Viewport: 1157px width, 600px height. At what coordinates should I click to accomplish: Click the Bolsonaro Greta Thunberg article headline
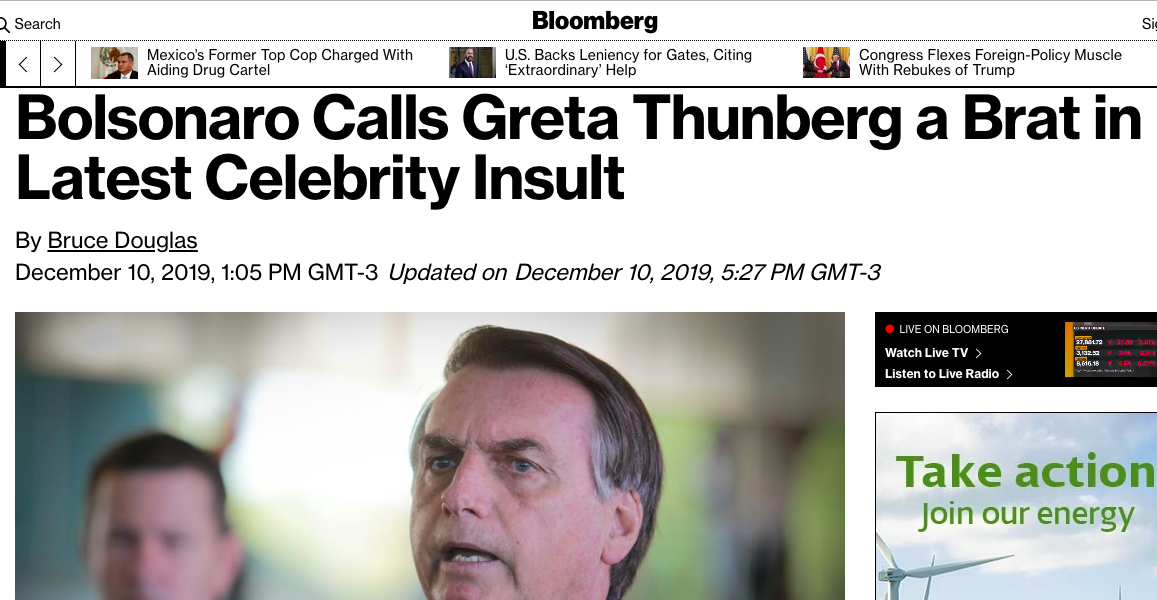[x=578, y=148]
